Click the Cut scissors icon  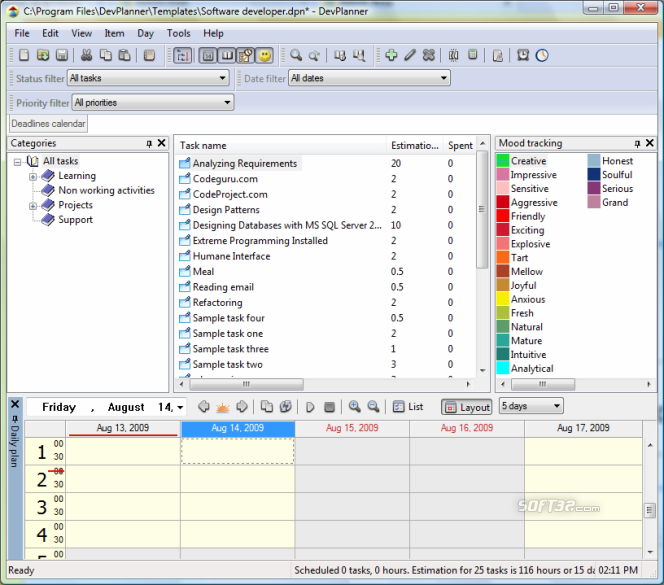(x=86, y=55)
